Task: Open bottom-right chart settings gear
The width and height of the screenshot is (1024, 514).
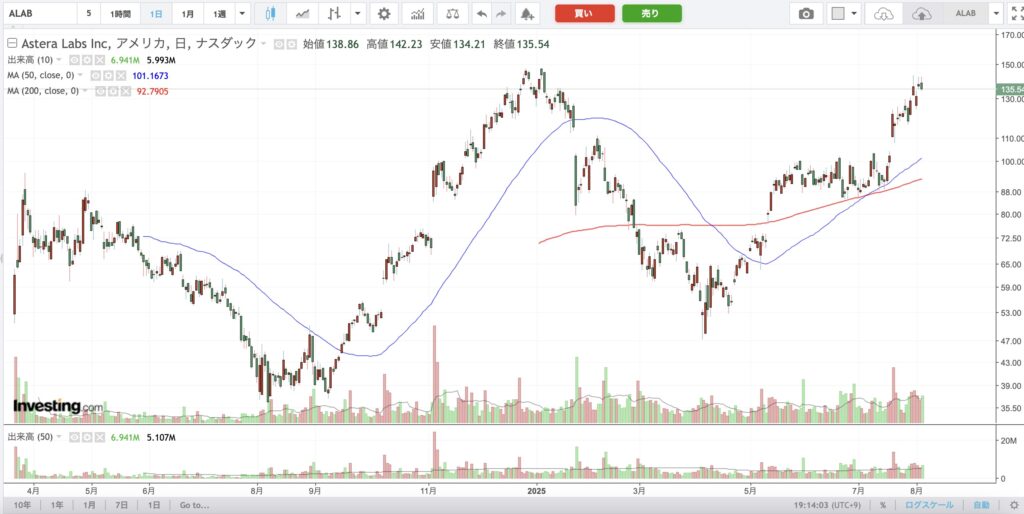Action: pyautogui.click(x=1014, y=505)
